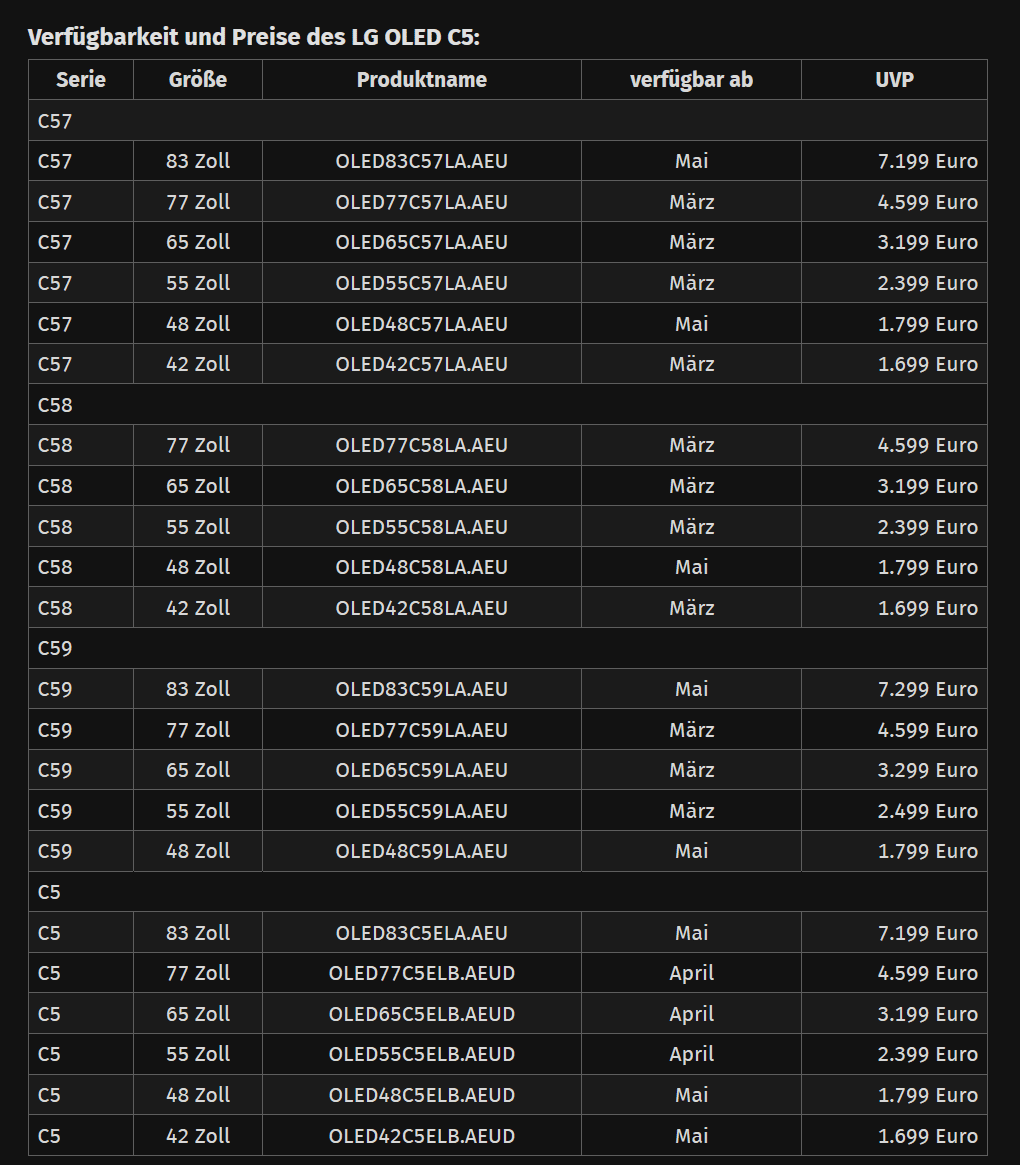The width and height of the screenshot is (1020, 1165).
Task: Click the 'Größe' column header
Action: coord(198,79)
